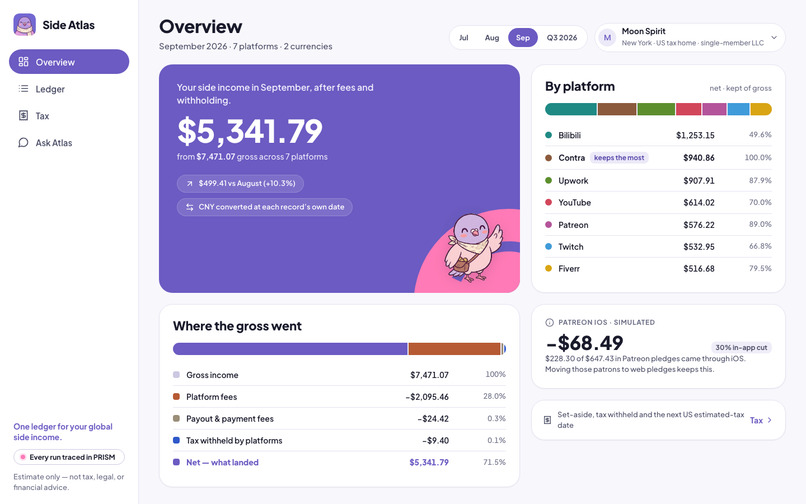The image size is (806, 504).
Task: Open the Ledger page
Action: coord(69,89)
